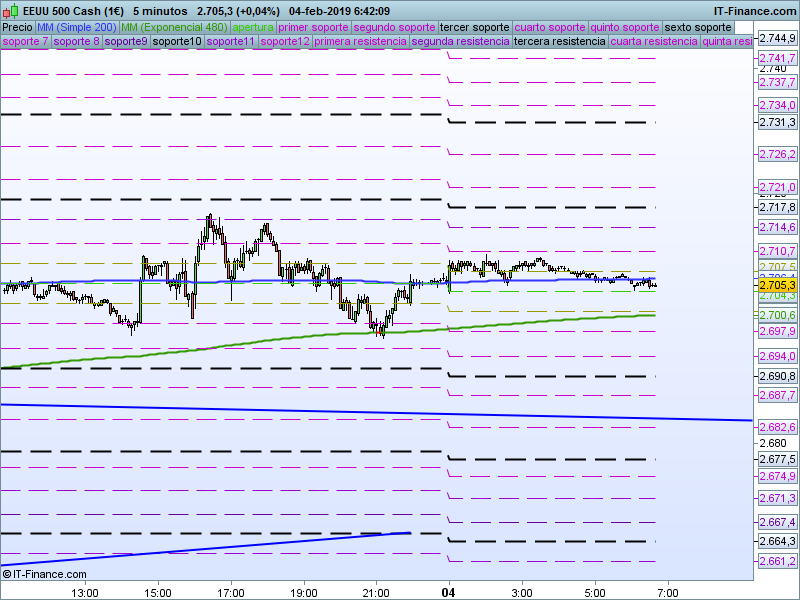Click price axis label 2.721,0
The height and width of the screenshot is (600, 800).
pos(777,187)
